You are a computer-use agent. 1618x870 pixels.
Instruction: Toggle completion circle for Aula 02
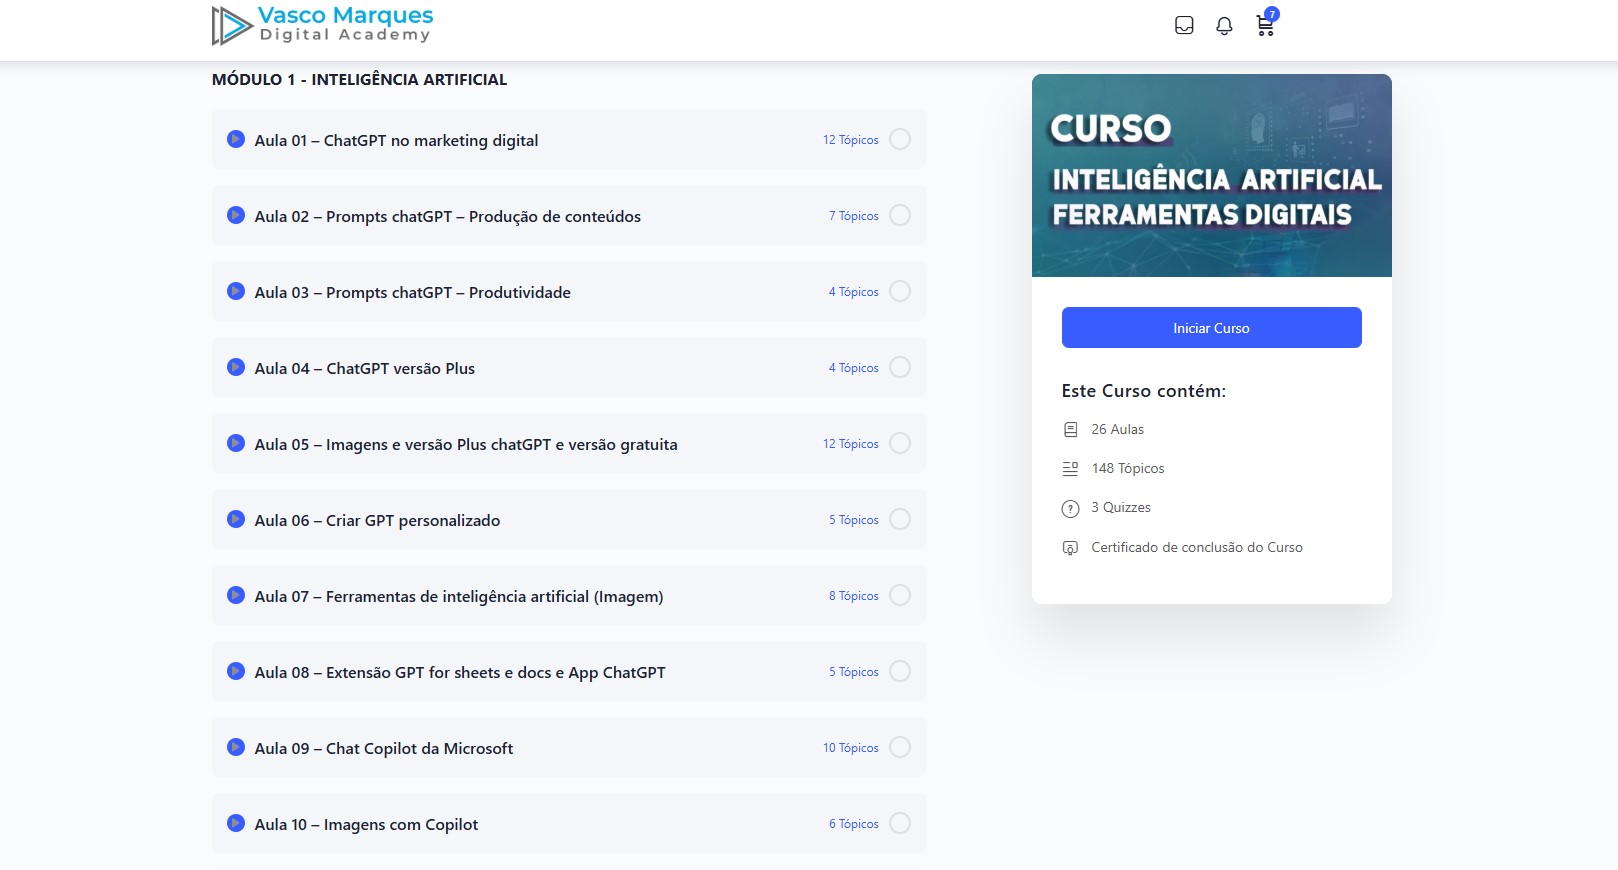(x=900, y=215)
